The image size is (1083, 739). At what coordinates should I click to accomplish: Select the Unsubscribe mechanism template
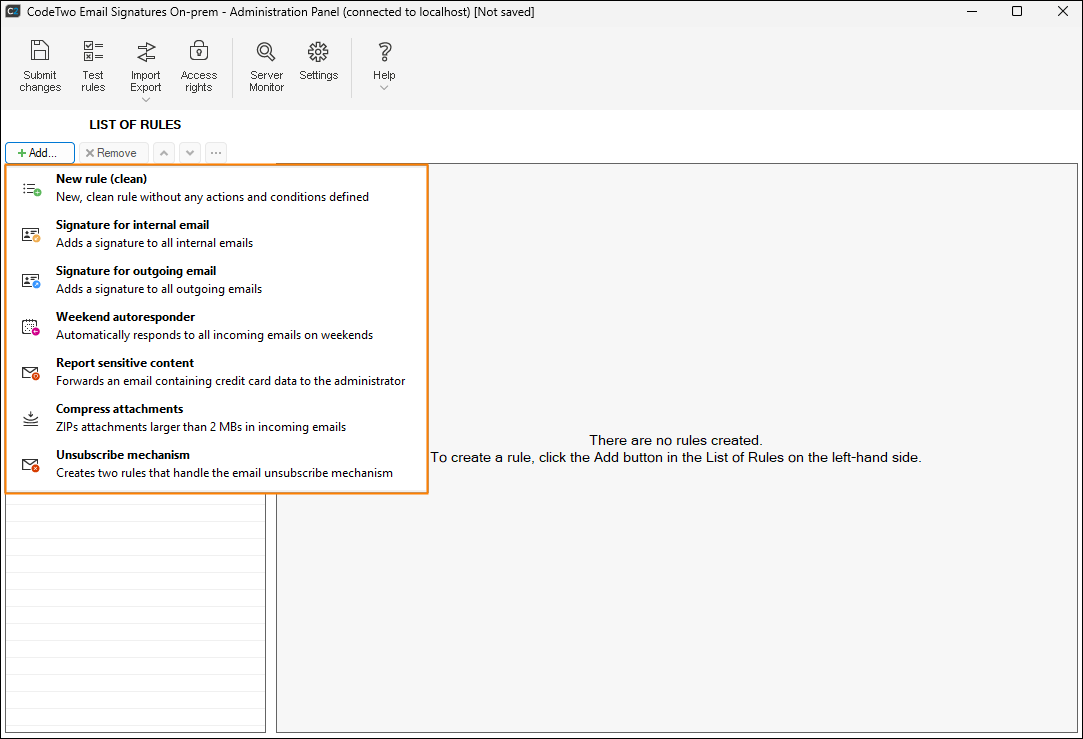[123, 455]
